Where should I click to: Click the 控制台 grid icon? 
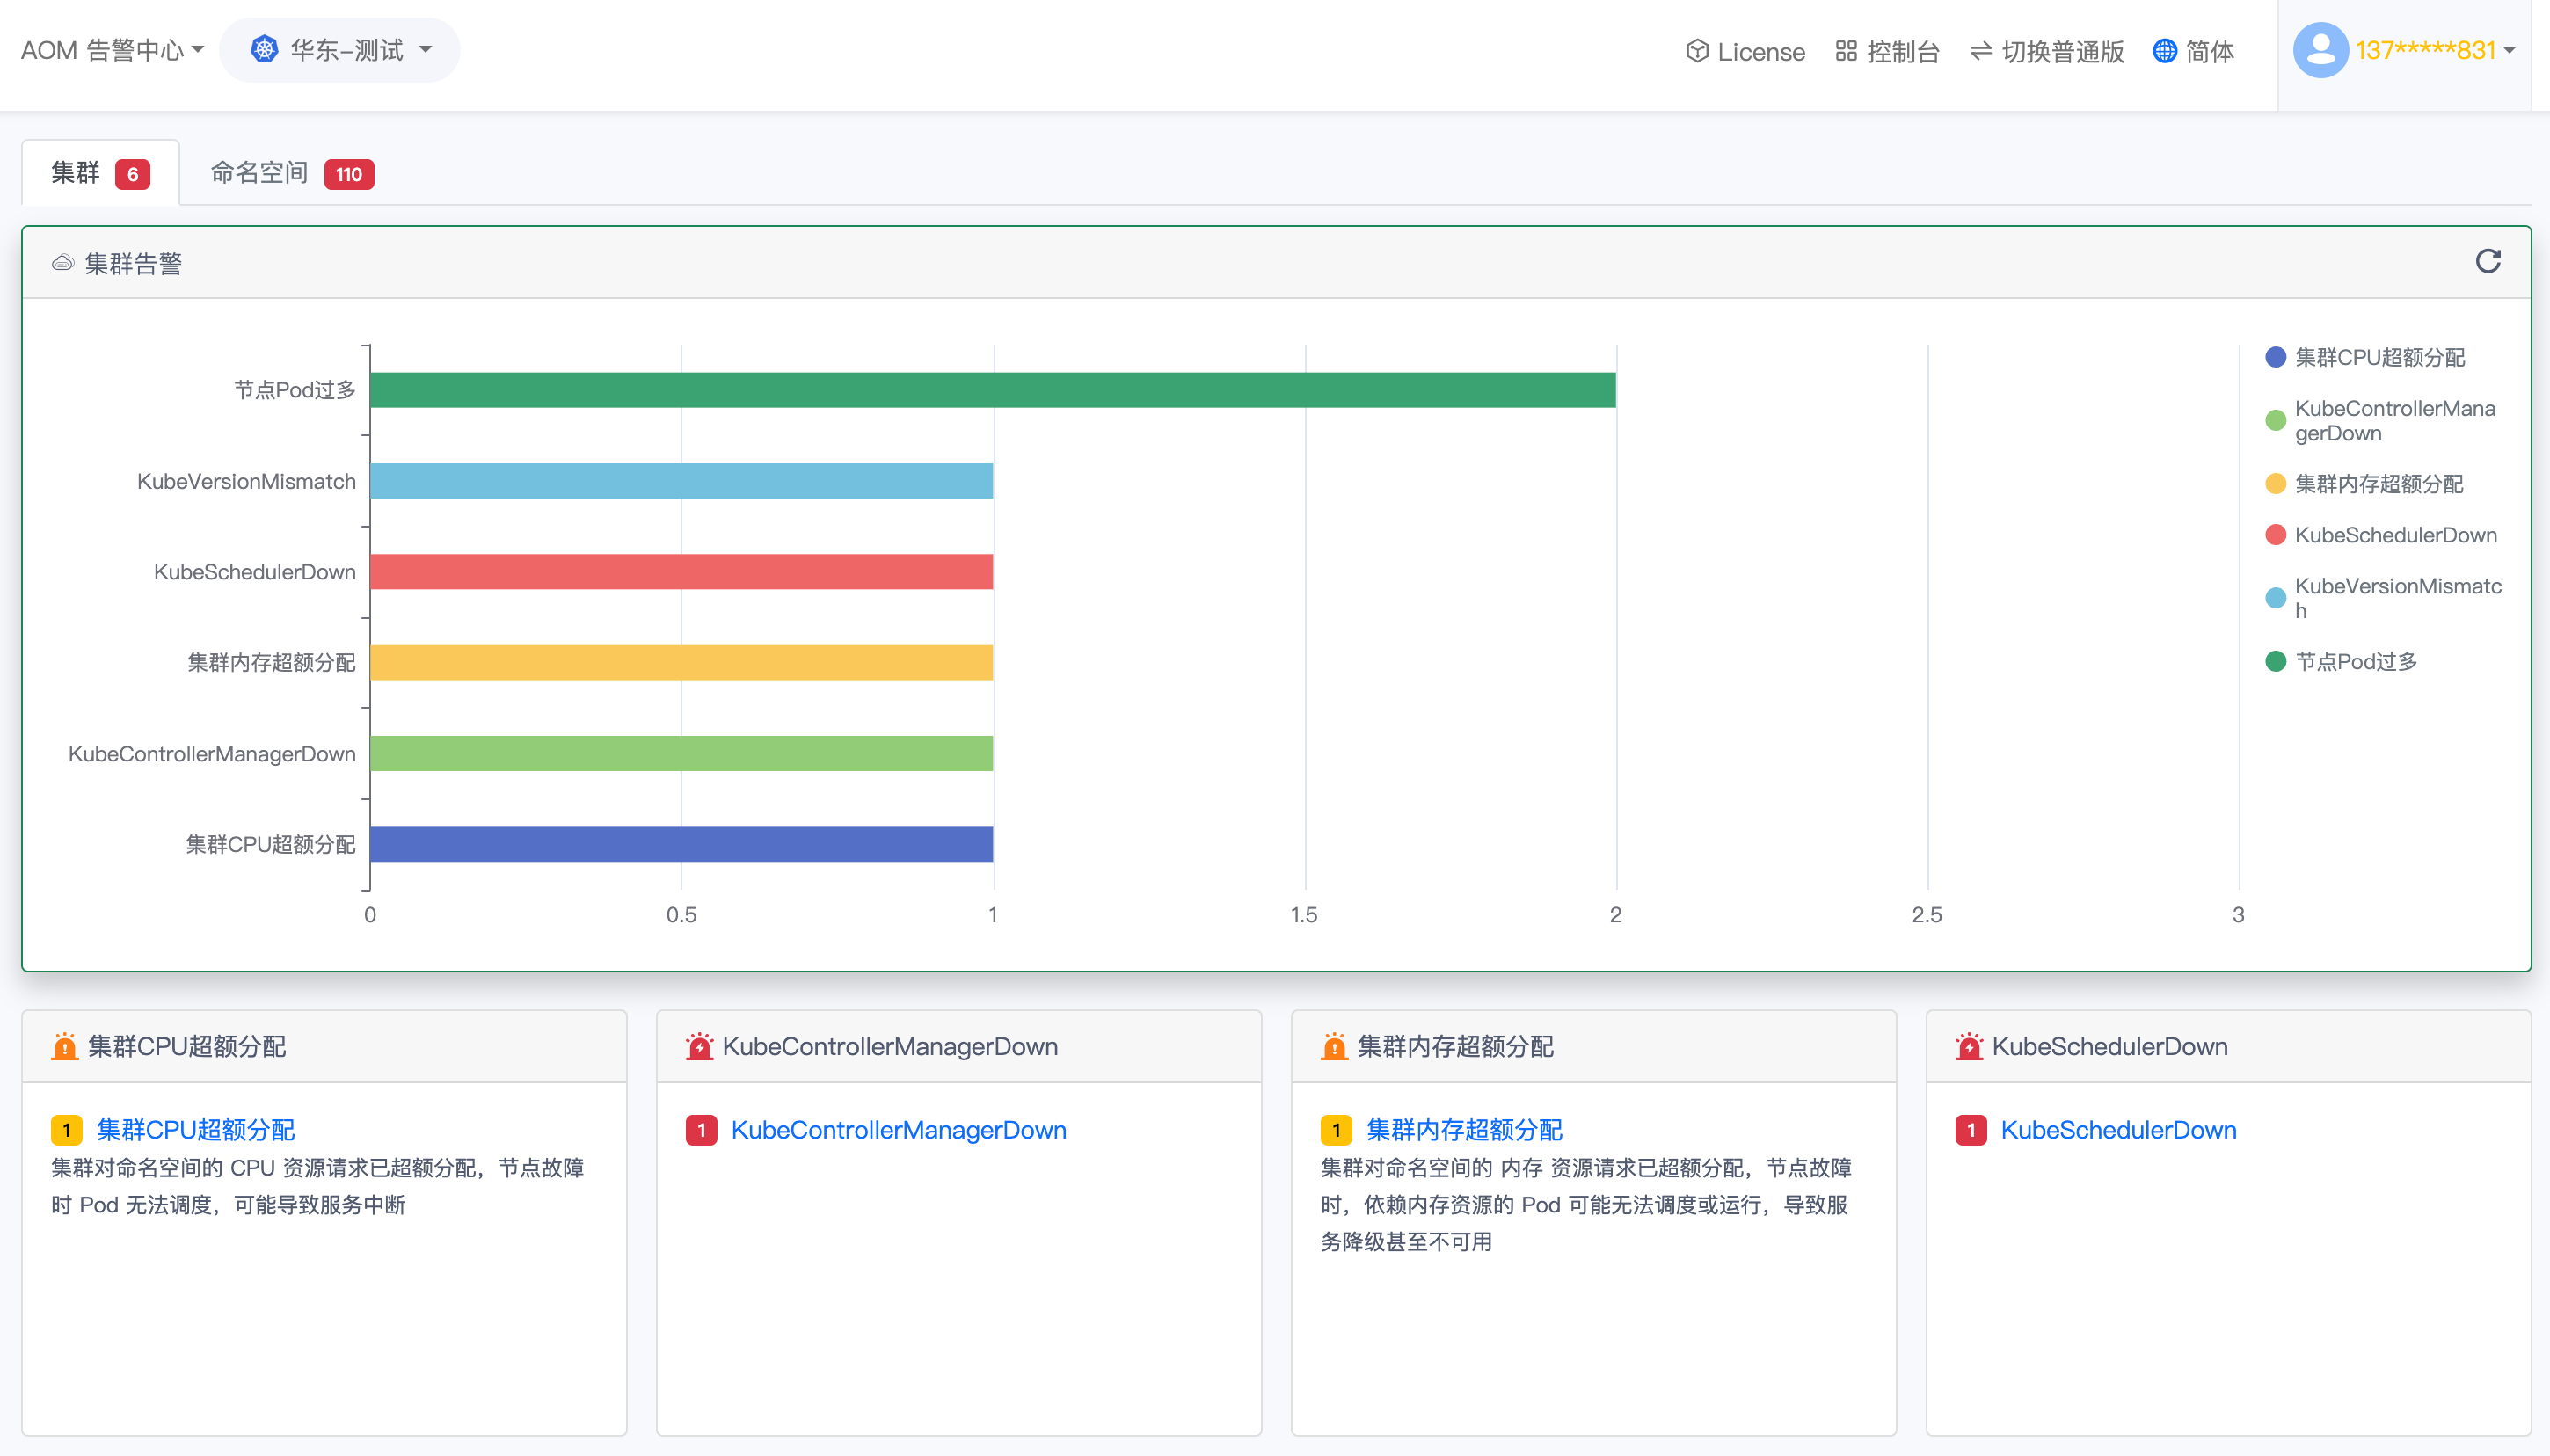click(x=1846, y=51)
